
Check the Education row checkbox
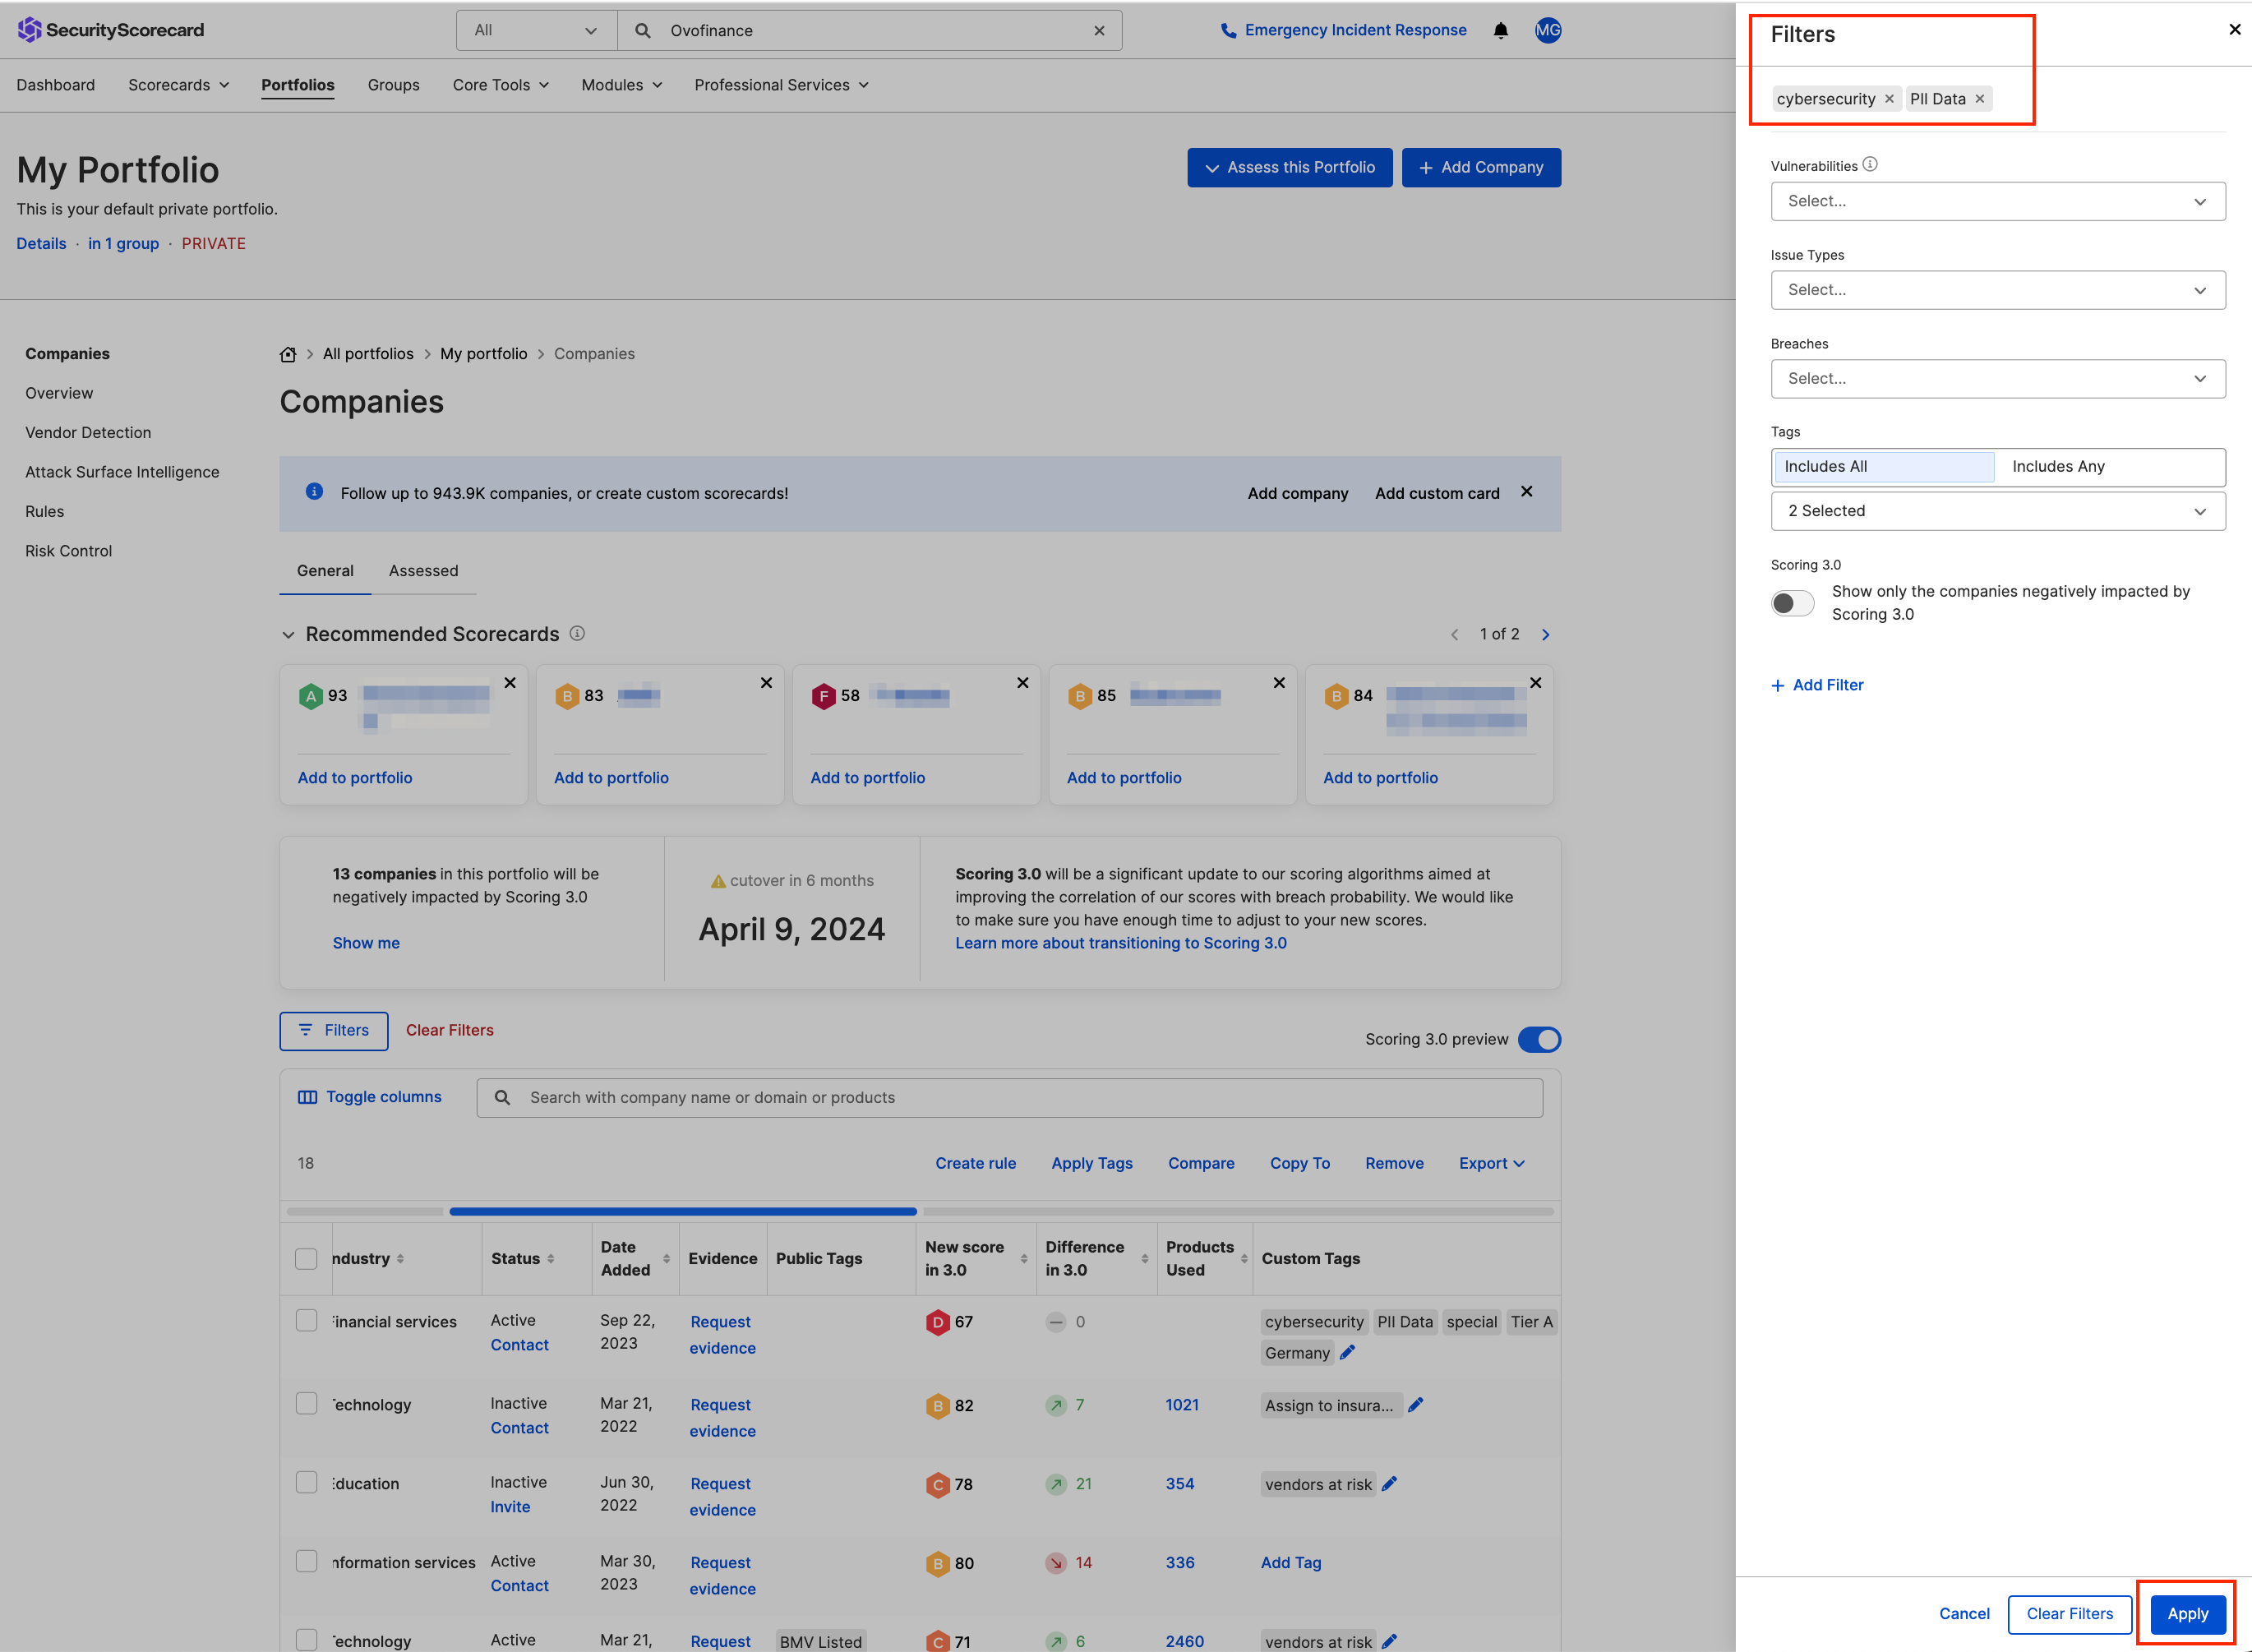pos(306,1482)
